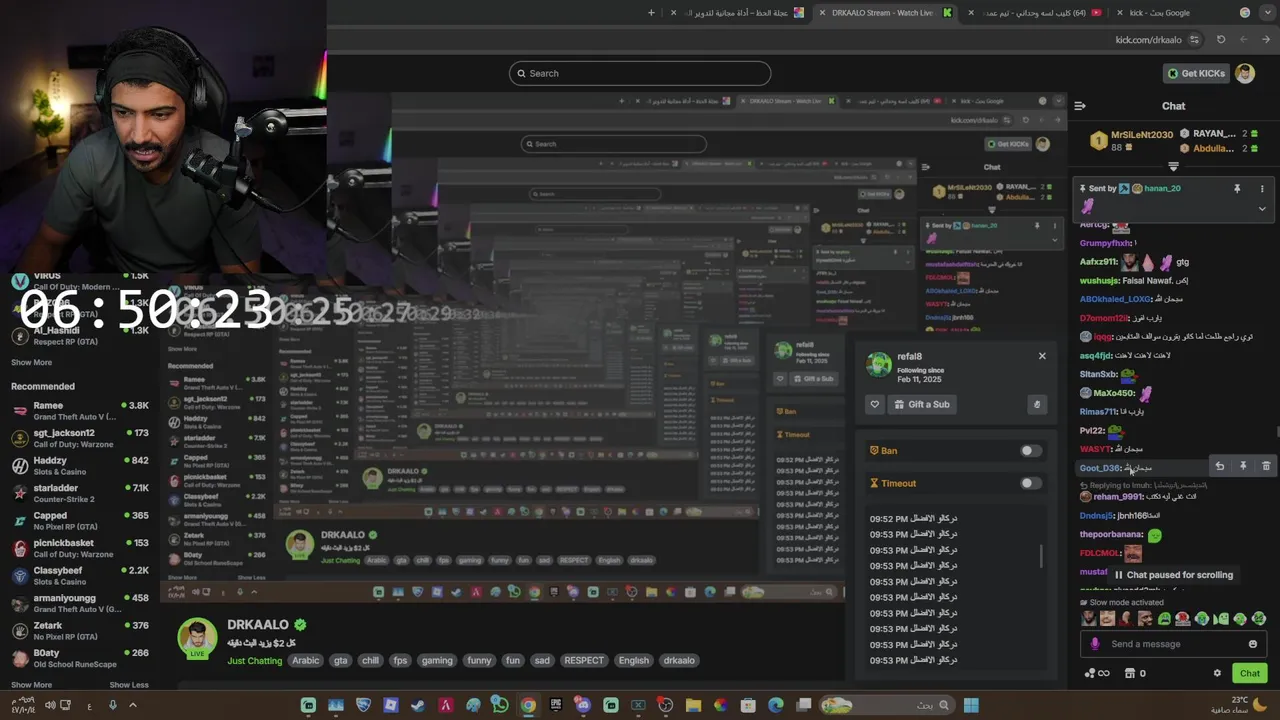The image size is (1280, 720).
Task: Open B0aty channel in Recommended
Action: tap(80, 658)
